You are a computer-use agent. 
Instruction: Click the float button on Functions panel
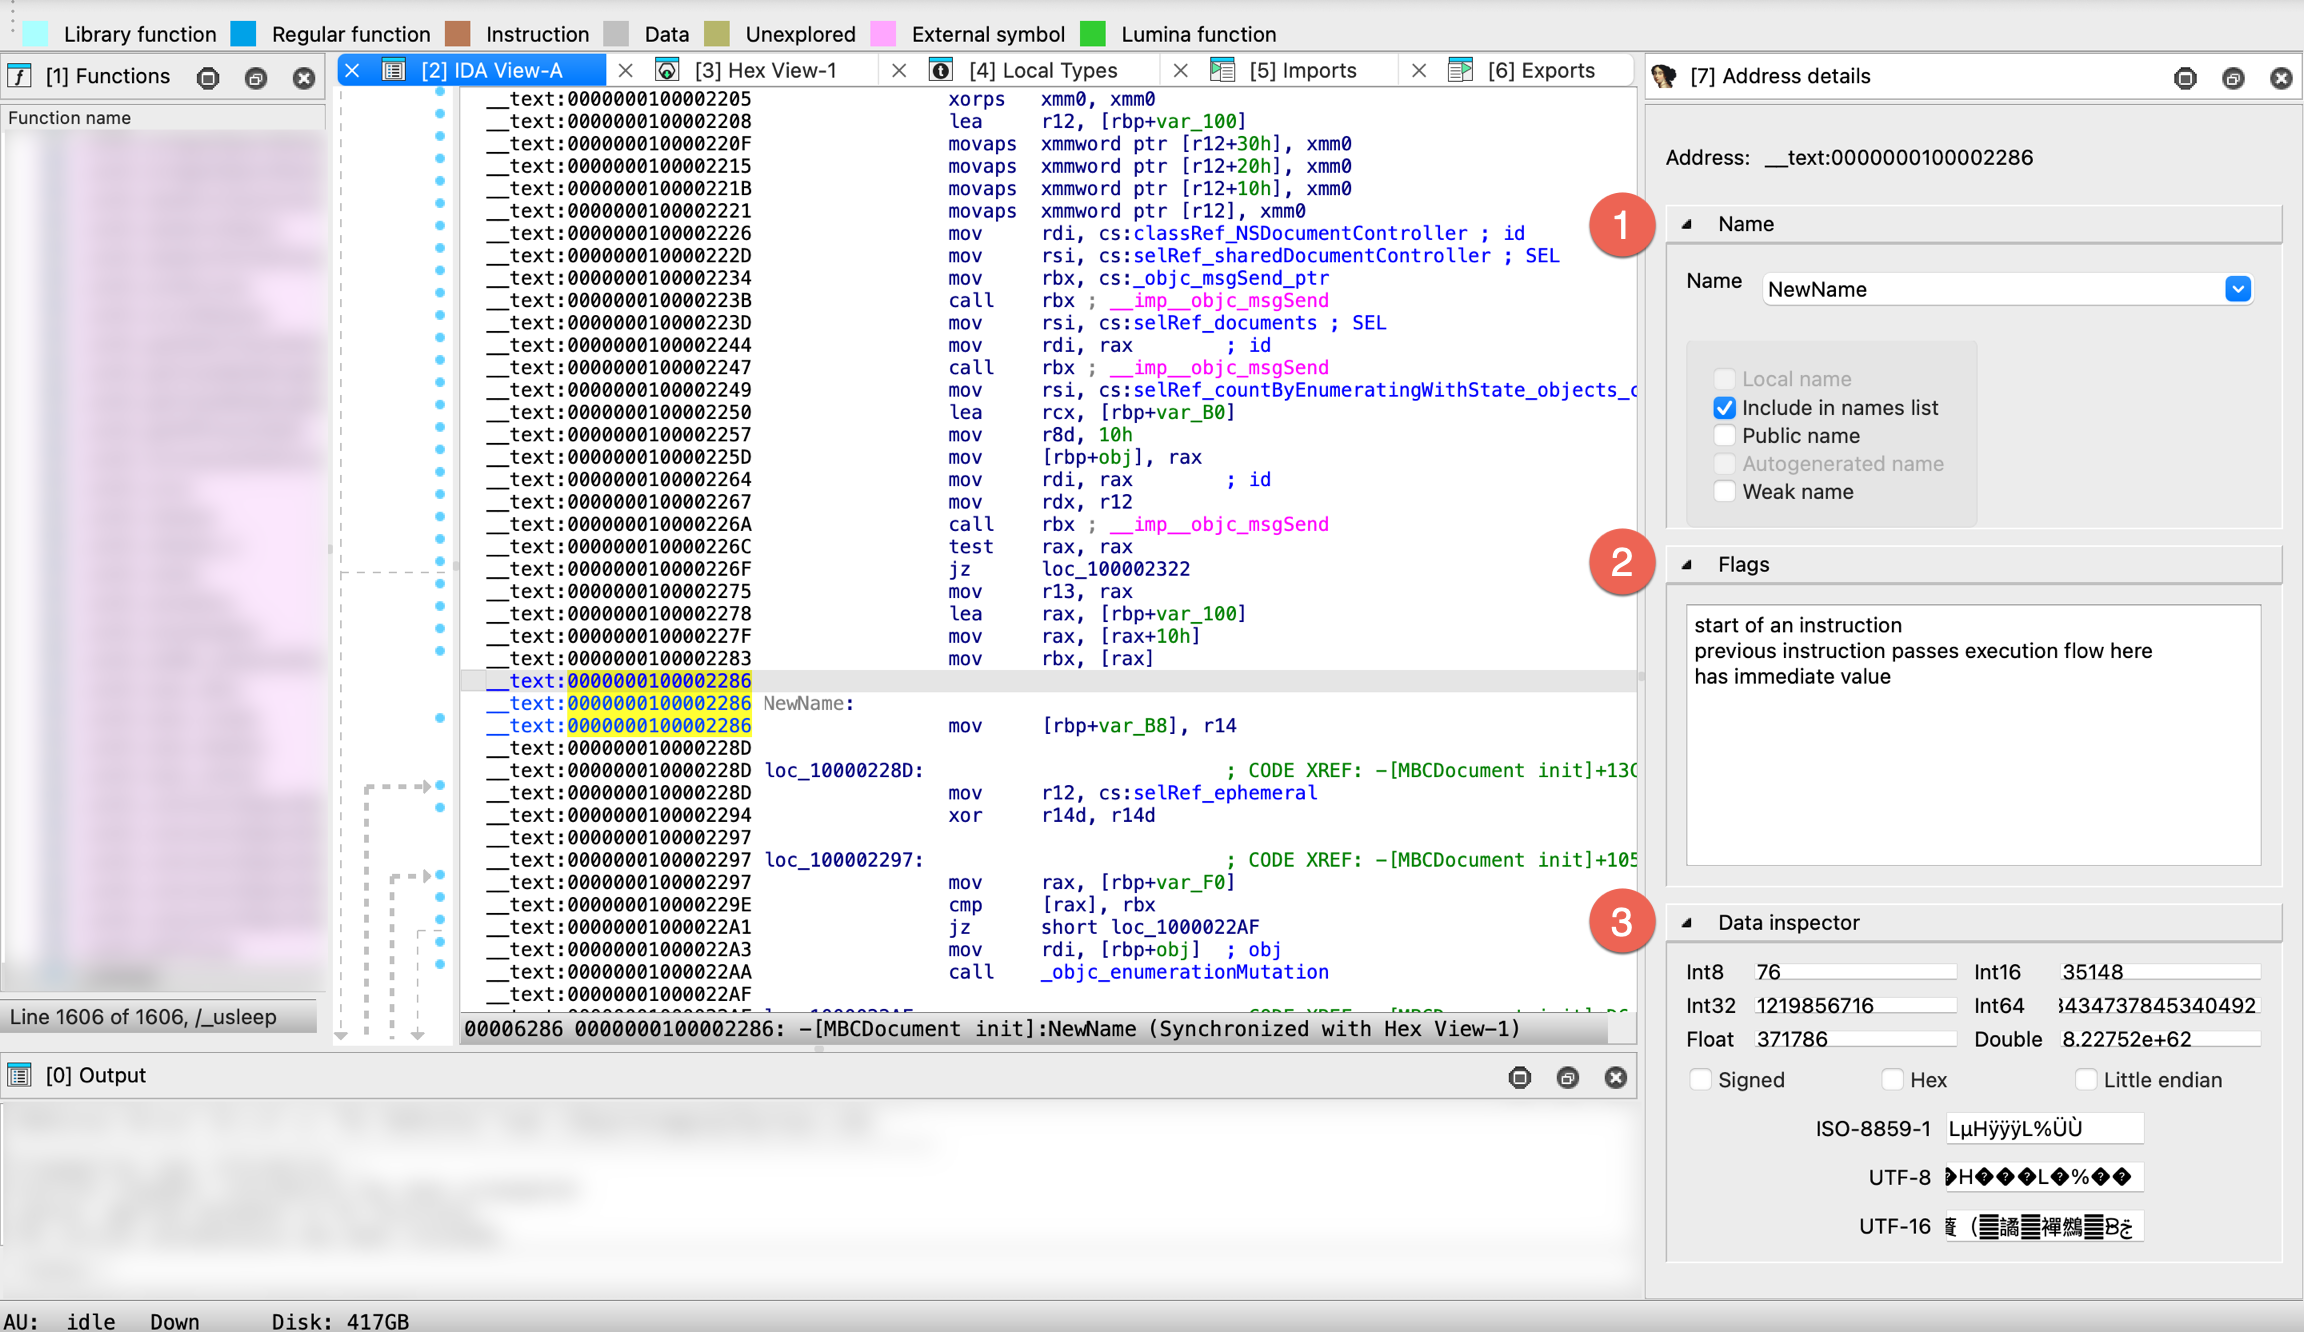(256, 78)
